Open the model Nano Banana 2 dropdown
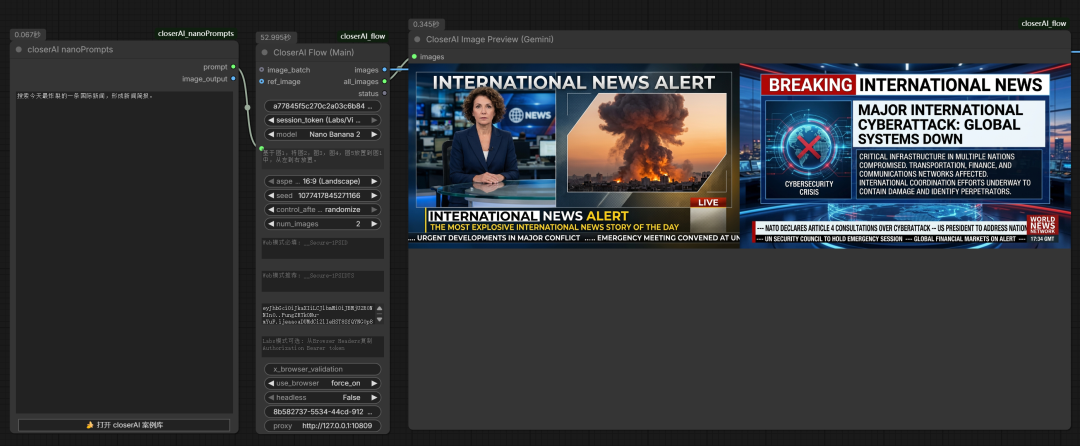The image size is (1080, 446). [322, 134]
